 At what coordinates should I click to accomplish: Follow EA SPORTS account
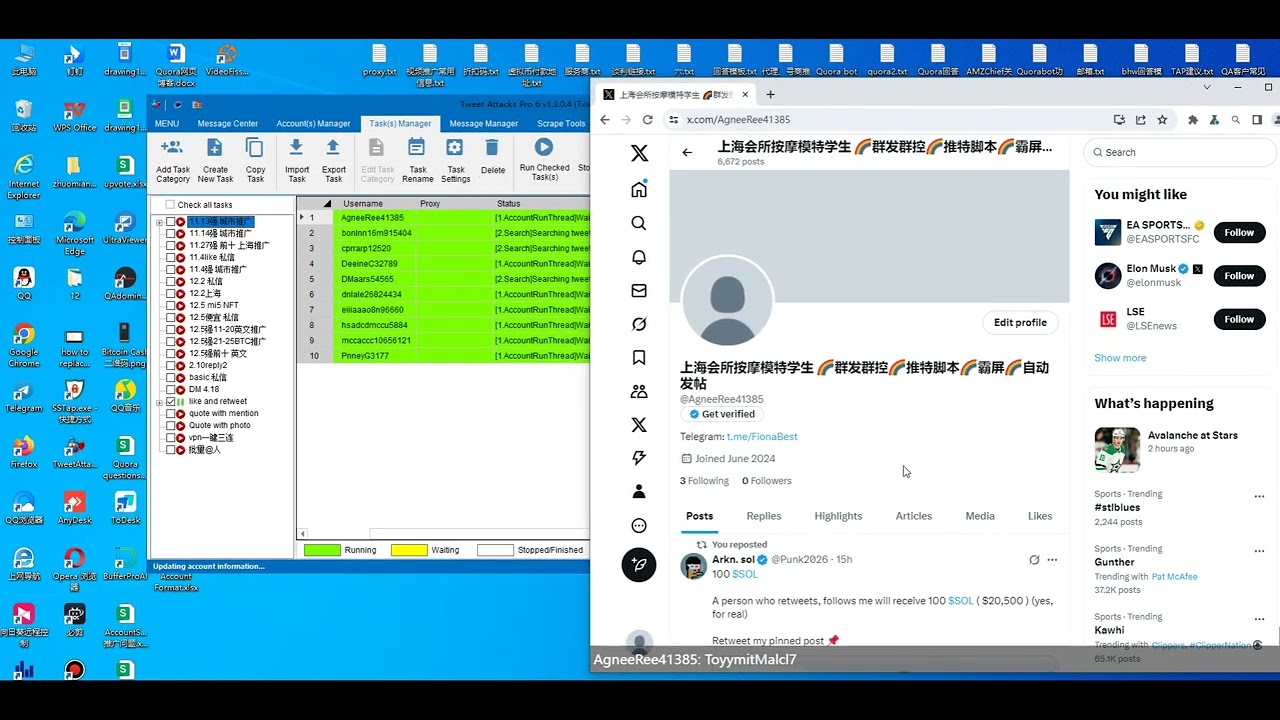click(1239, 233)
